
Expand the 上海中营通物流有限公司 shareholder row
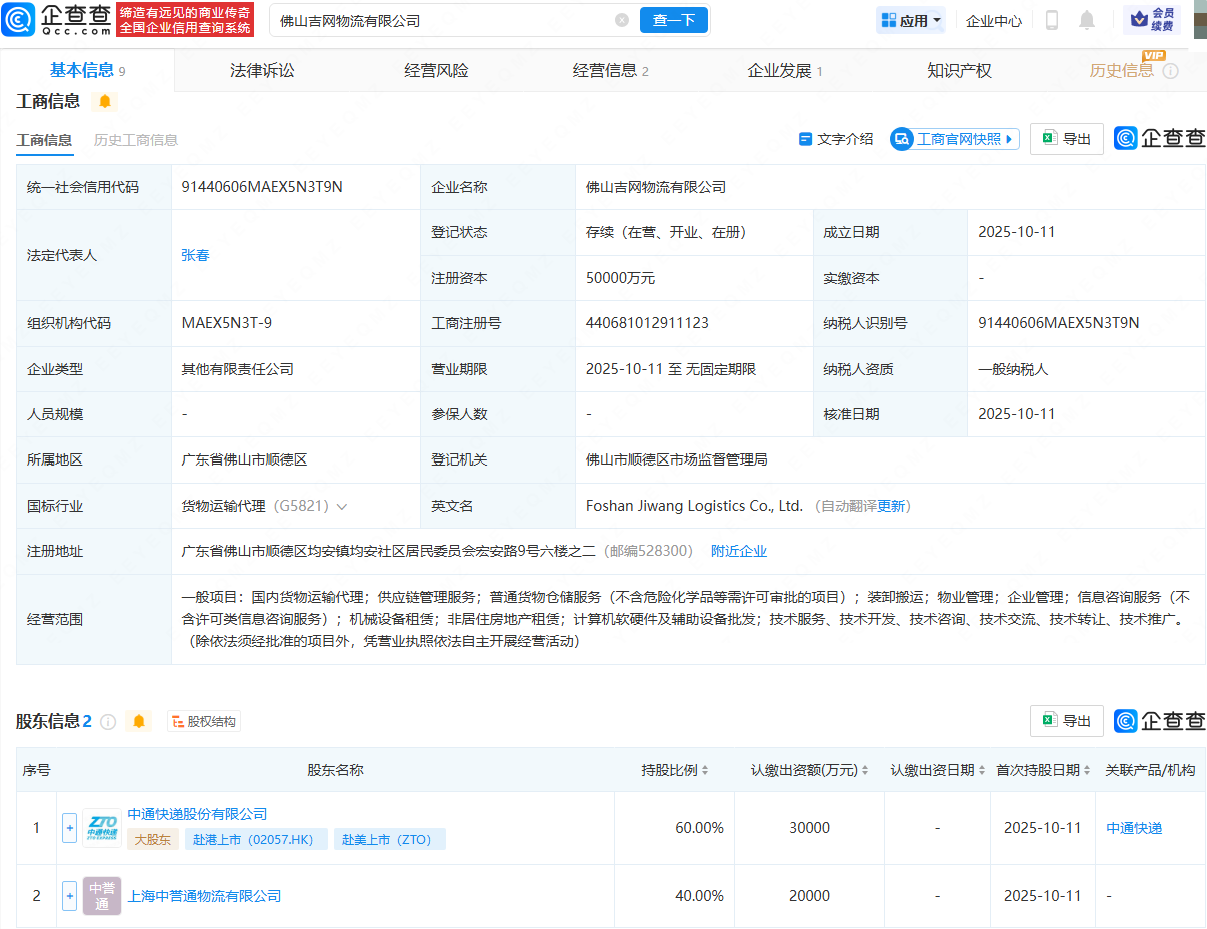coord(69,896)
